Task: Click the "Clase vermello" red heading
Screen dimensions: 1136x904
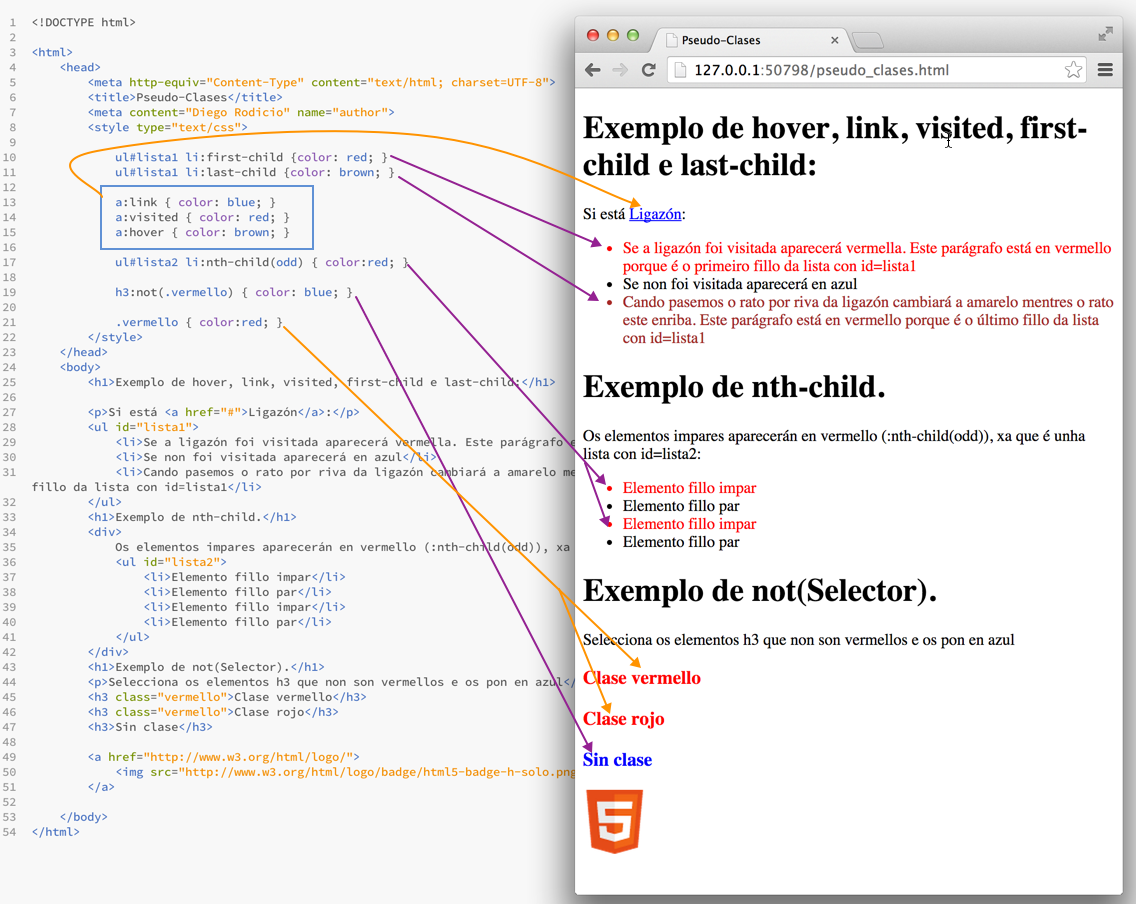Action: point(642,678)
